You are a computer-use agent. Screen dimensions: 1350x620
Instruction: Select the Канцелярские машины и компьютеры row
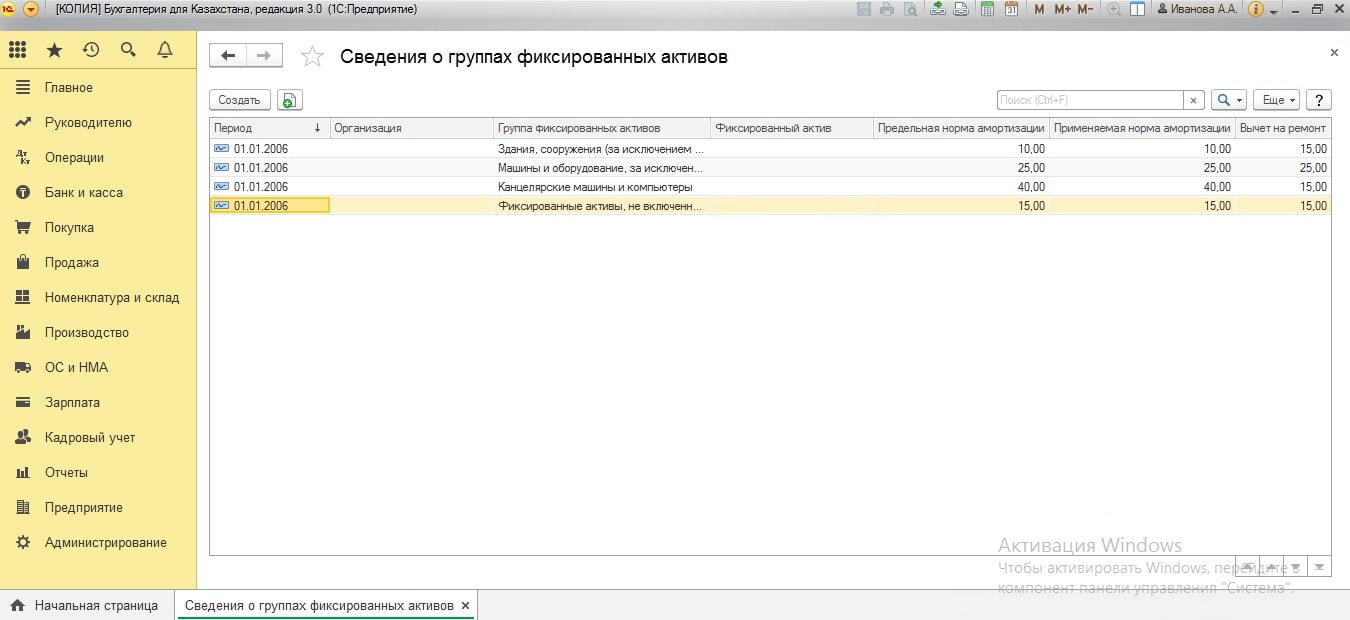pos(595,187)
